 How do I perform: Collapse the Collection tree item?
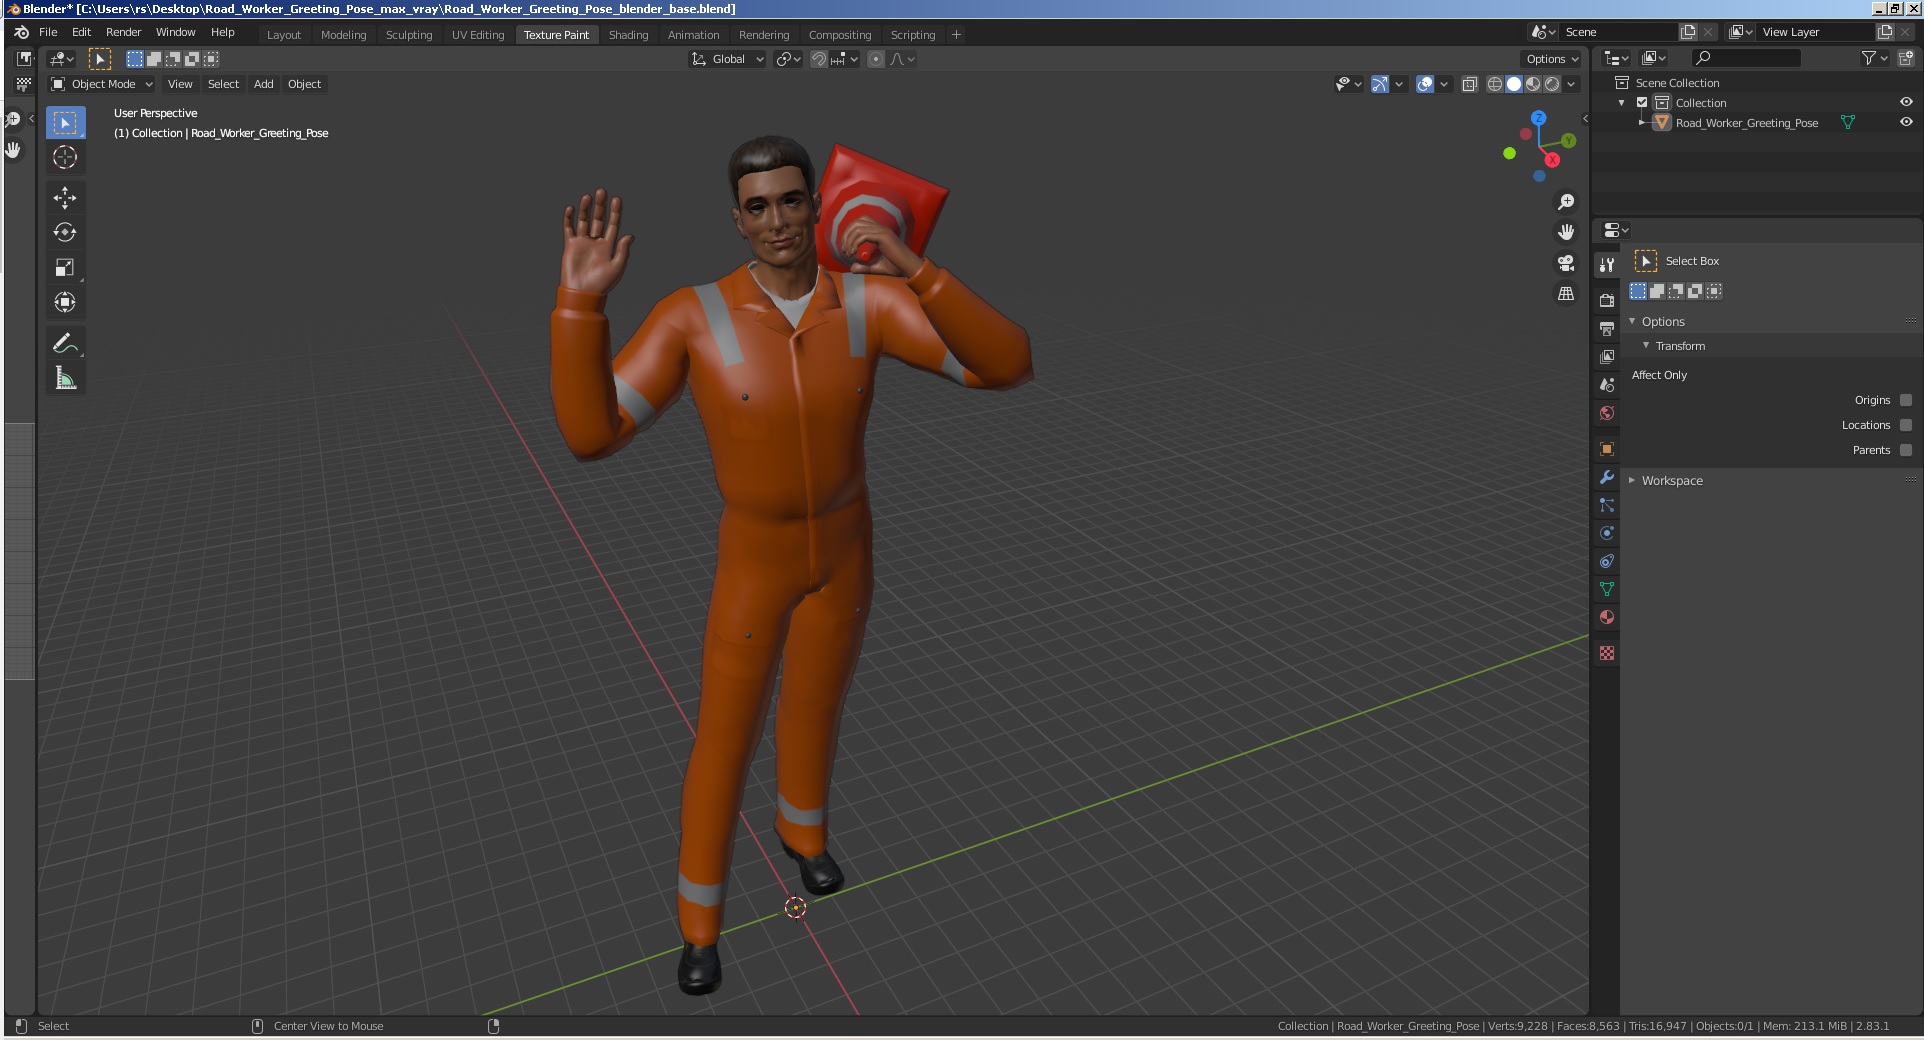pyautogui.click(x=1622, y=102)
